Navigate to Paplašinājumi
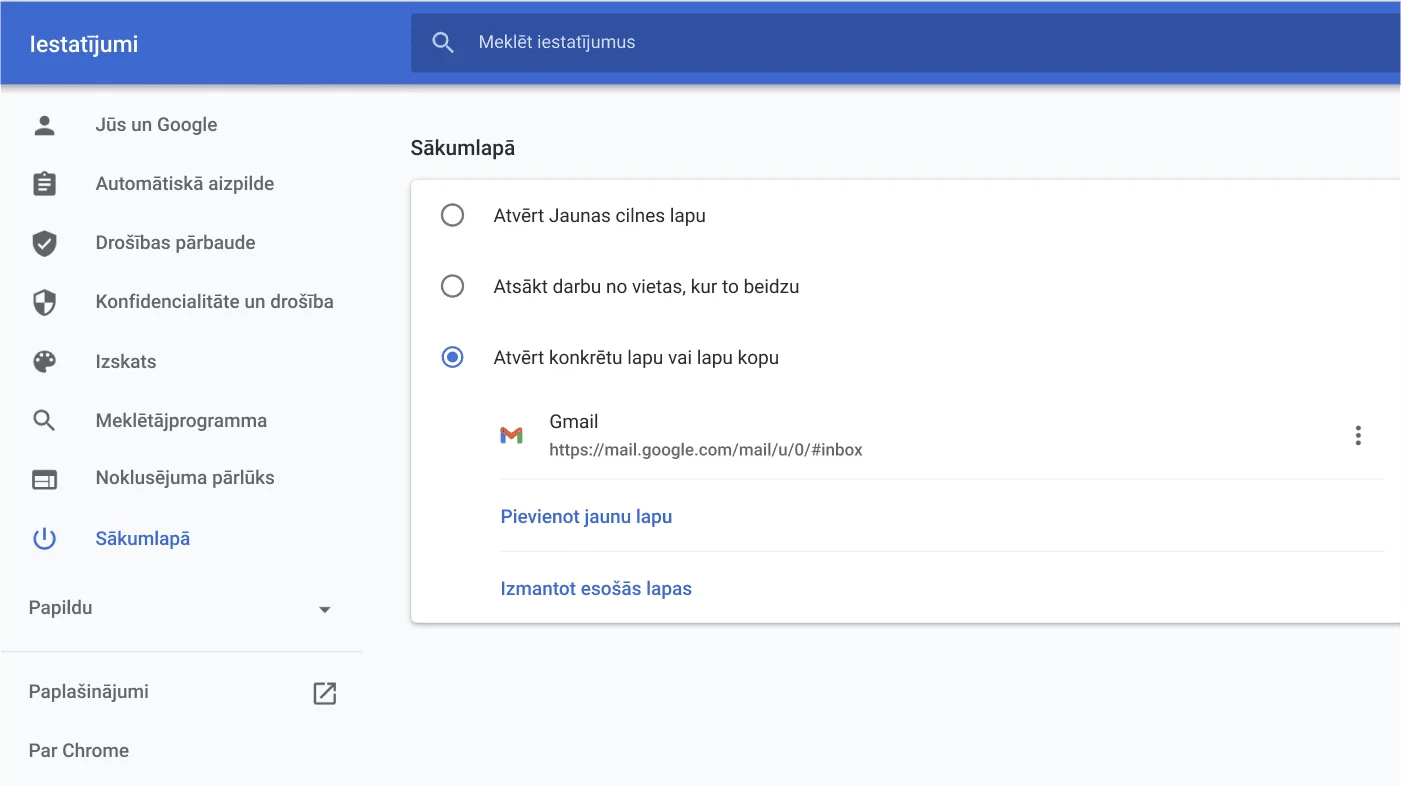The image size is (1401, 786). pyautogui.click(x=89, y=691)
